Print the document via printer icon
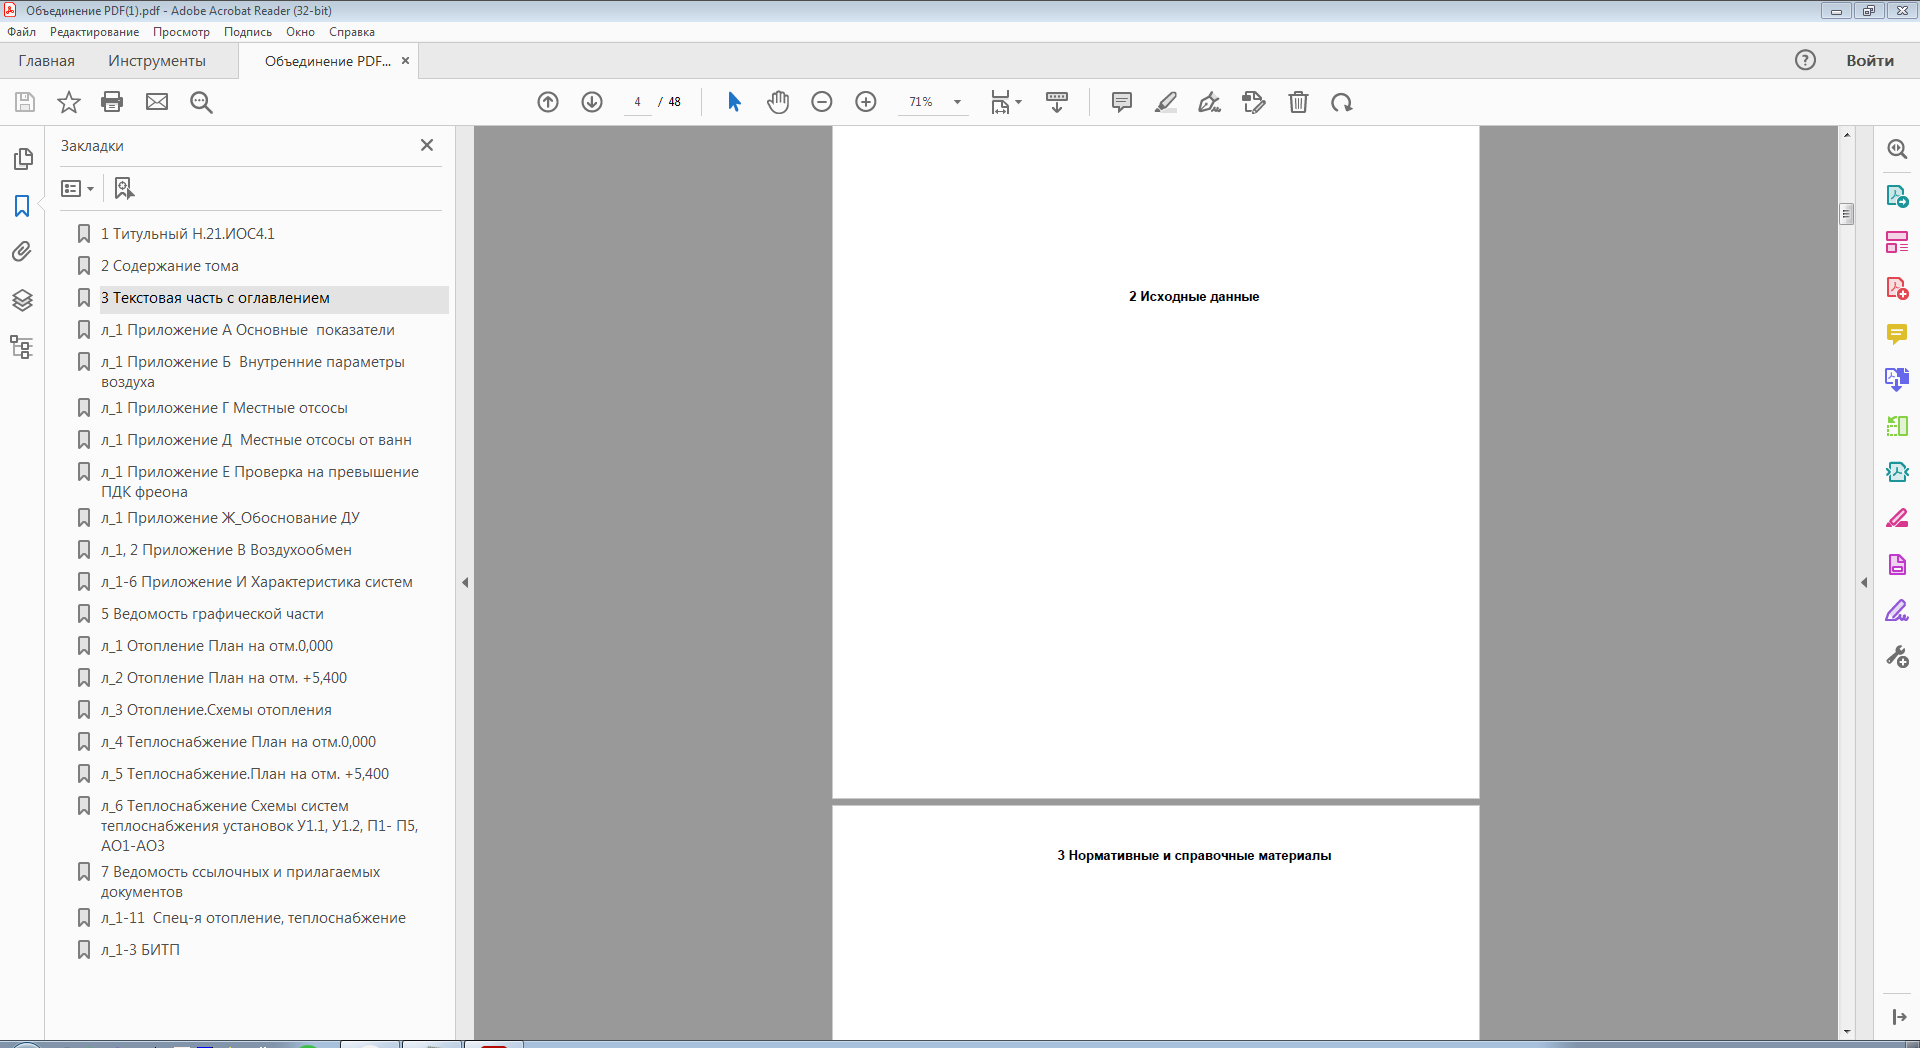The image size is (1920, 1048). click(x=112, y=102)
